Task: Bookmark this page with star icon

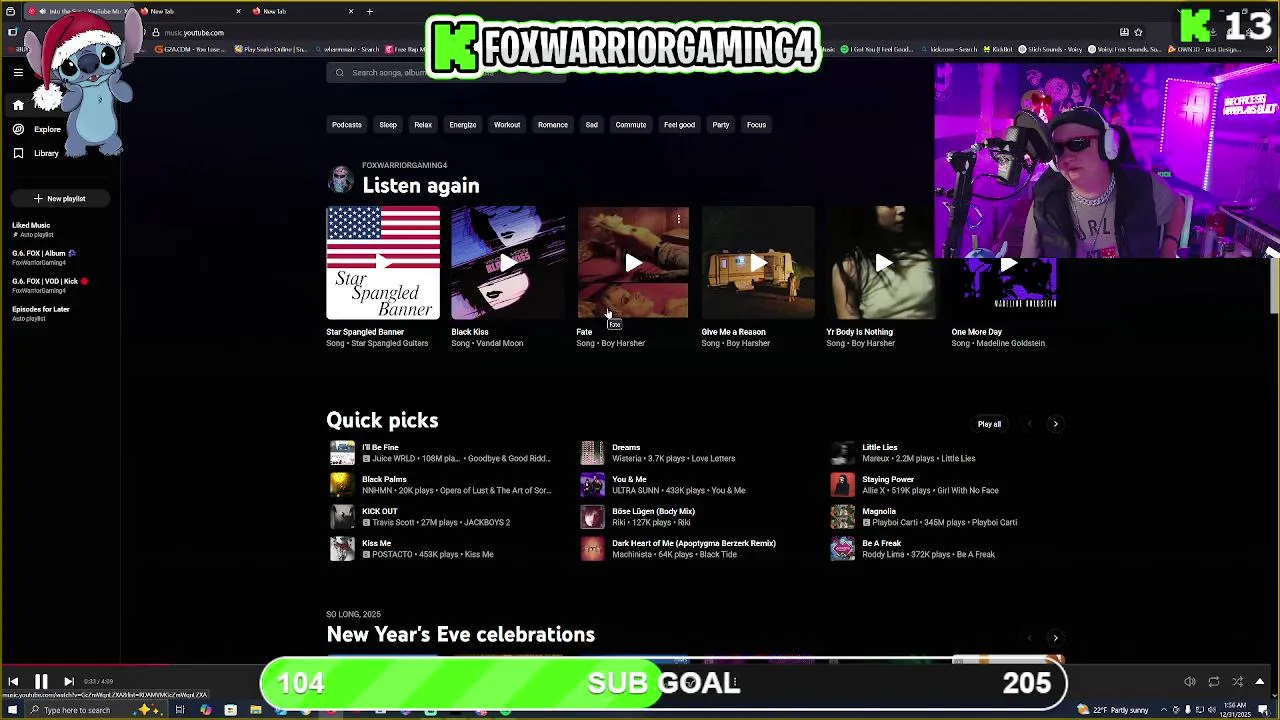Action: pos(1138,32)
